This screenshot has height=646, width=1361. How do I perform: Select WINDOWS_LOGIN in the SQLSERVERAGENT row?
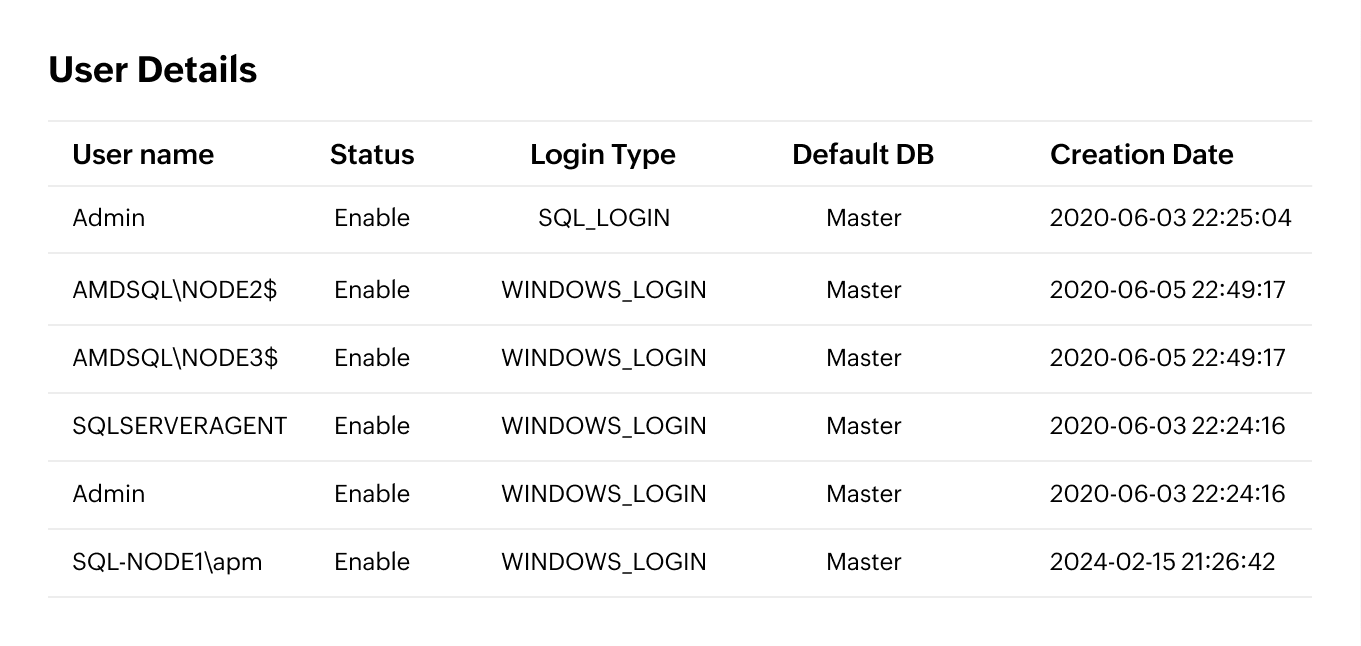604,426
